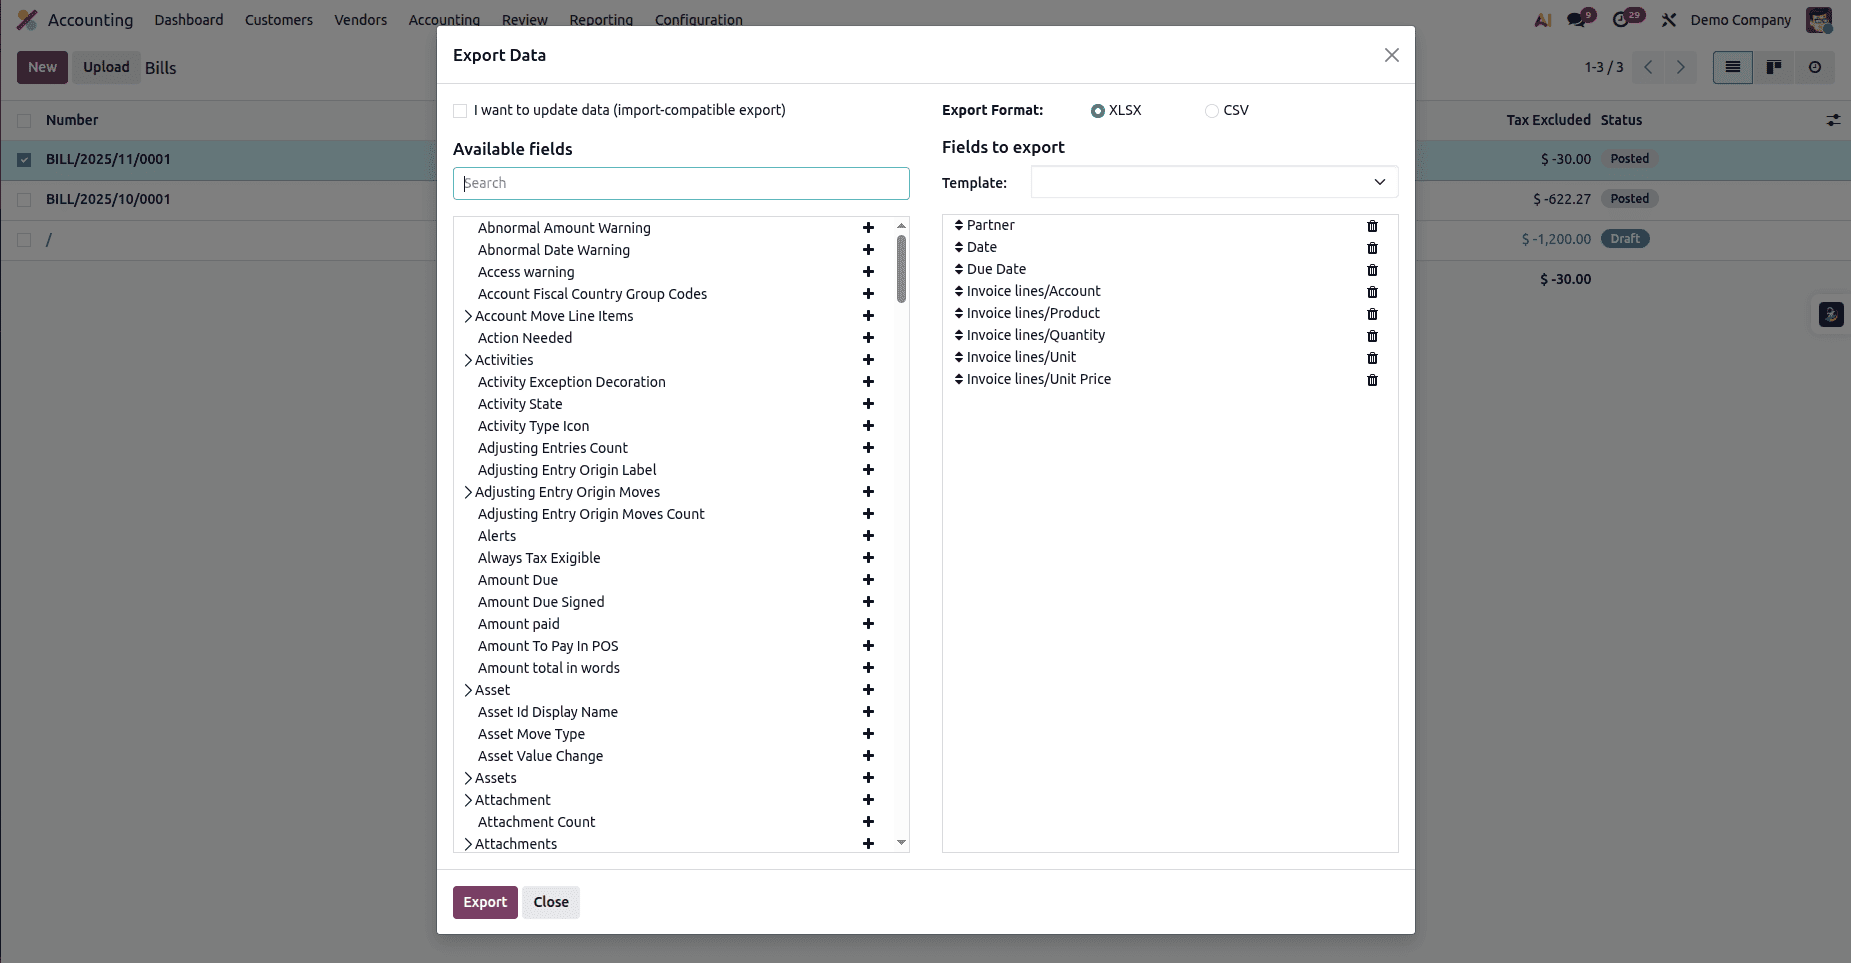Image resolution: width=1851 pixels, height=963 pixels.
Task: Open the Configuration menu
Action: 699,20
